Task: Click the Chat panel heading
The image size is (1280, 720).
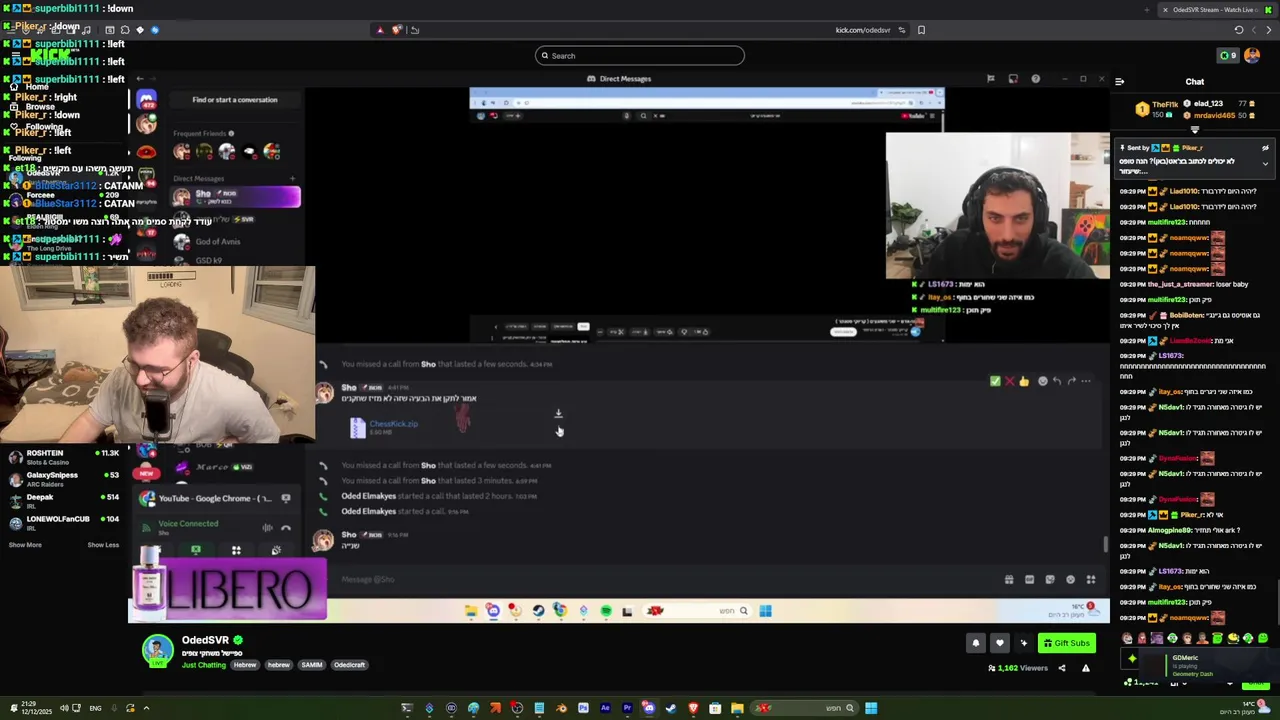Action: (x=1195, y=82)
